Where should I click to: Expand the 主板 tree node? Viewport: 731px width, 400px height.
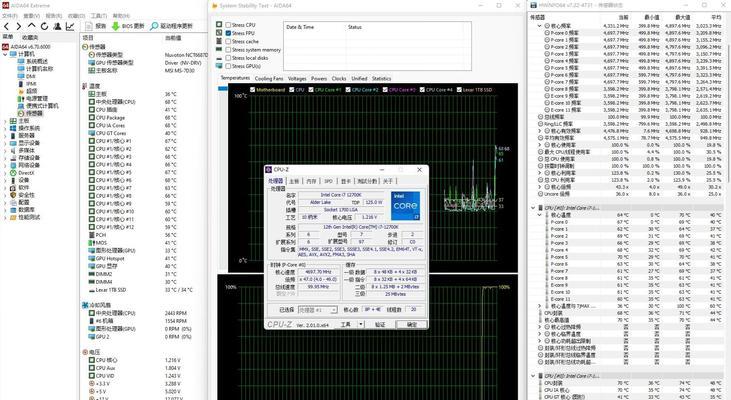click(6, 121)
